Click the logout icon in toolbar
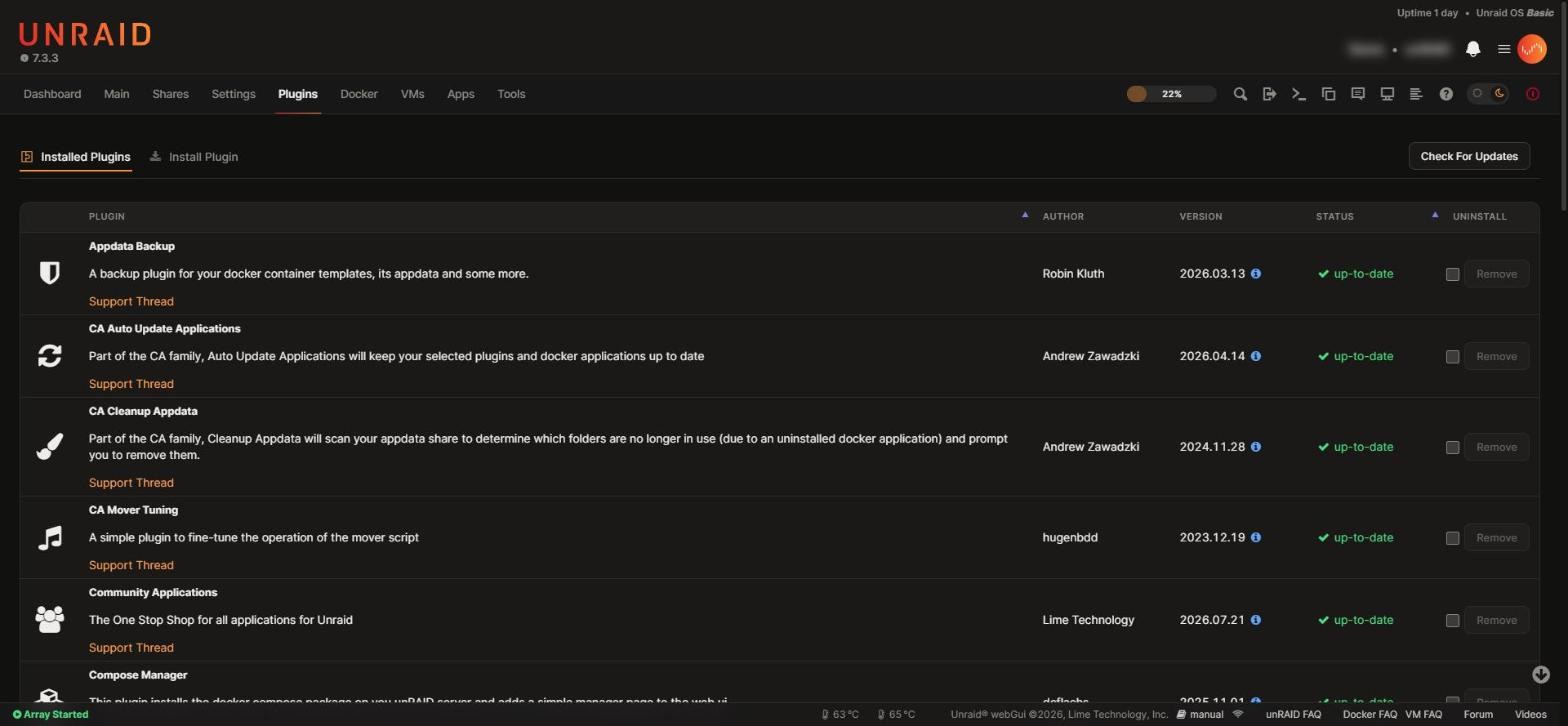This screenshot has height=726, width=1568. [1270, 94]
